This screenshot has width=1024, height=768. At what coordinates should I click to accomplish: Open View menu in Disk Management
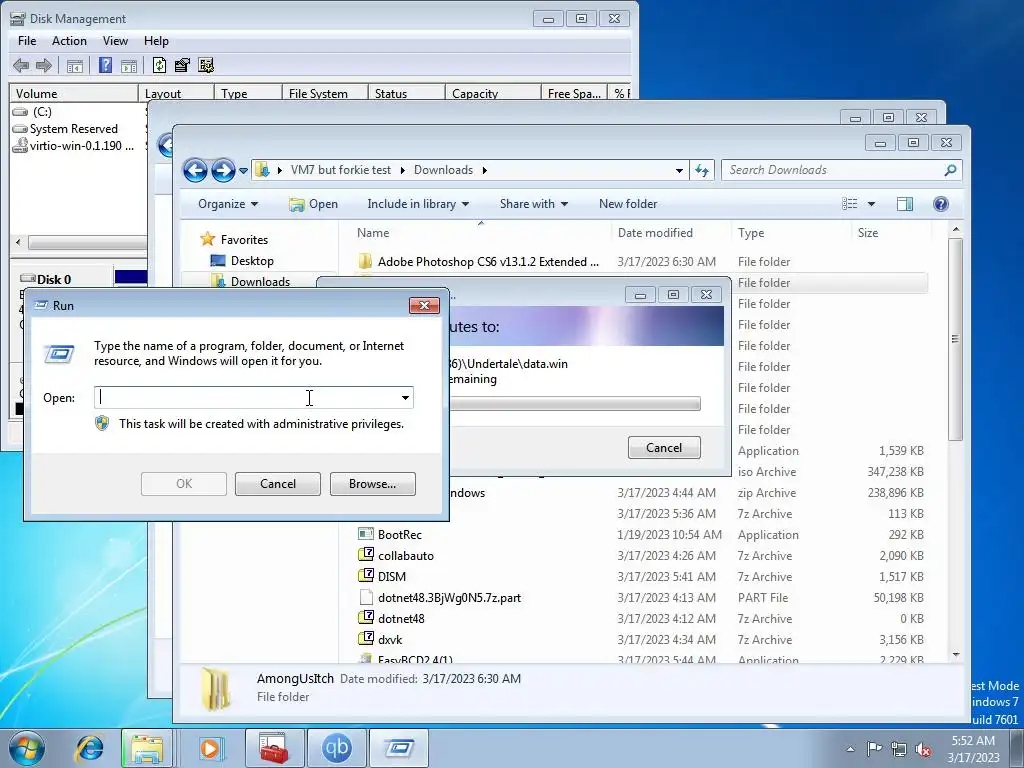[115, 40]
